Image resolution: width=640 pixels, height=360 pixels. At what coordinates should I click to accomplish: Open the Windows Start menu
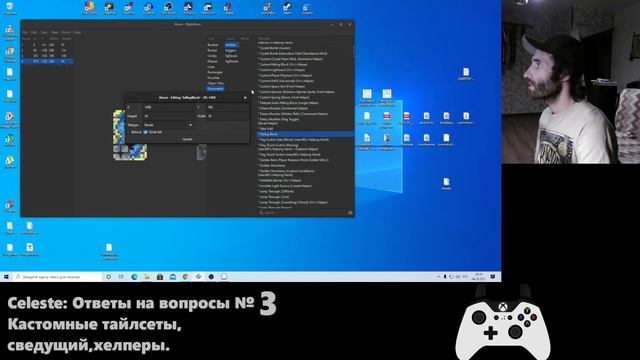click(x=6, y=277)
